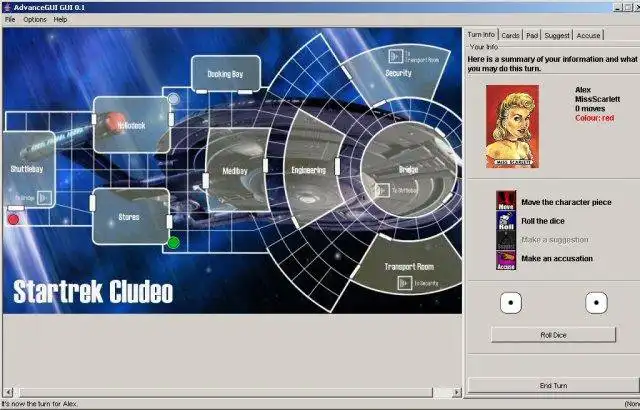Select the green token near Stores
Screen dimensions: 640x410
point(173,242)
